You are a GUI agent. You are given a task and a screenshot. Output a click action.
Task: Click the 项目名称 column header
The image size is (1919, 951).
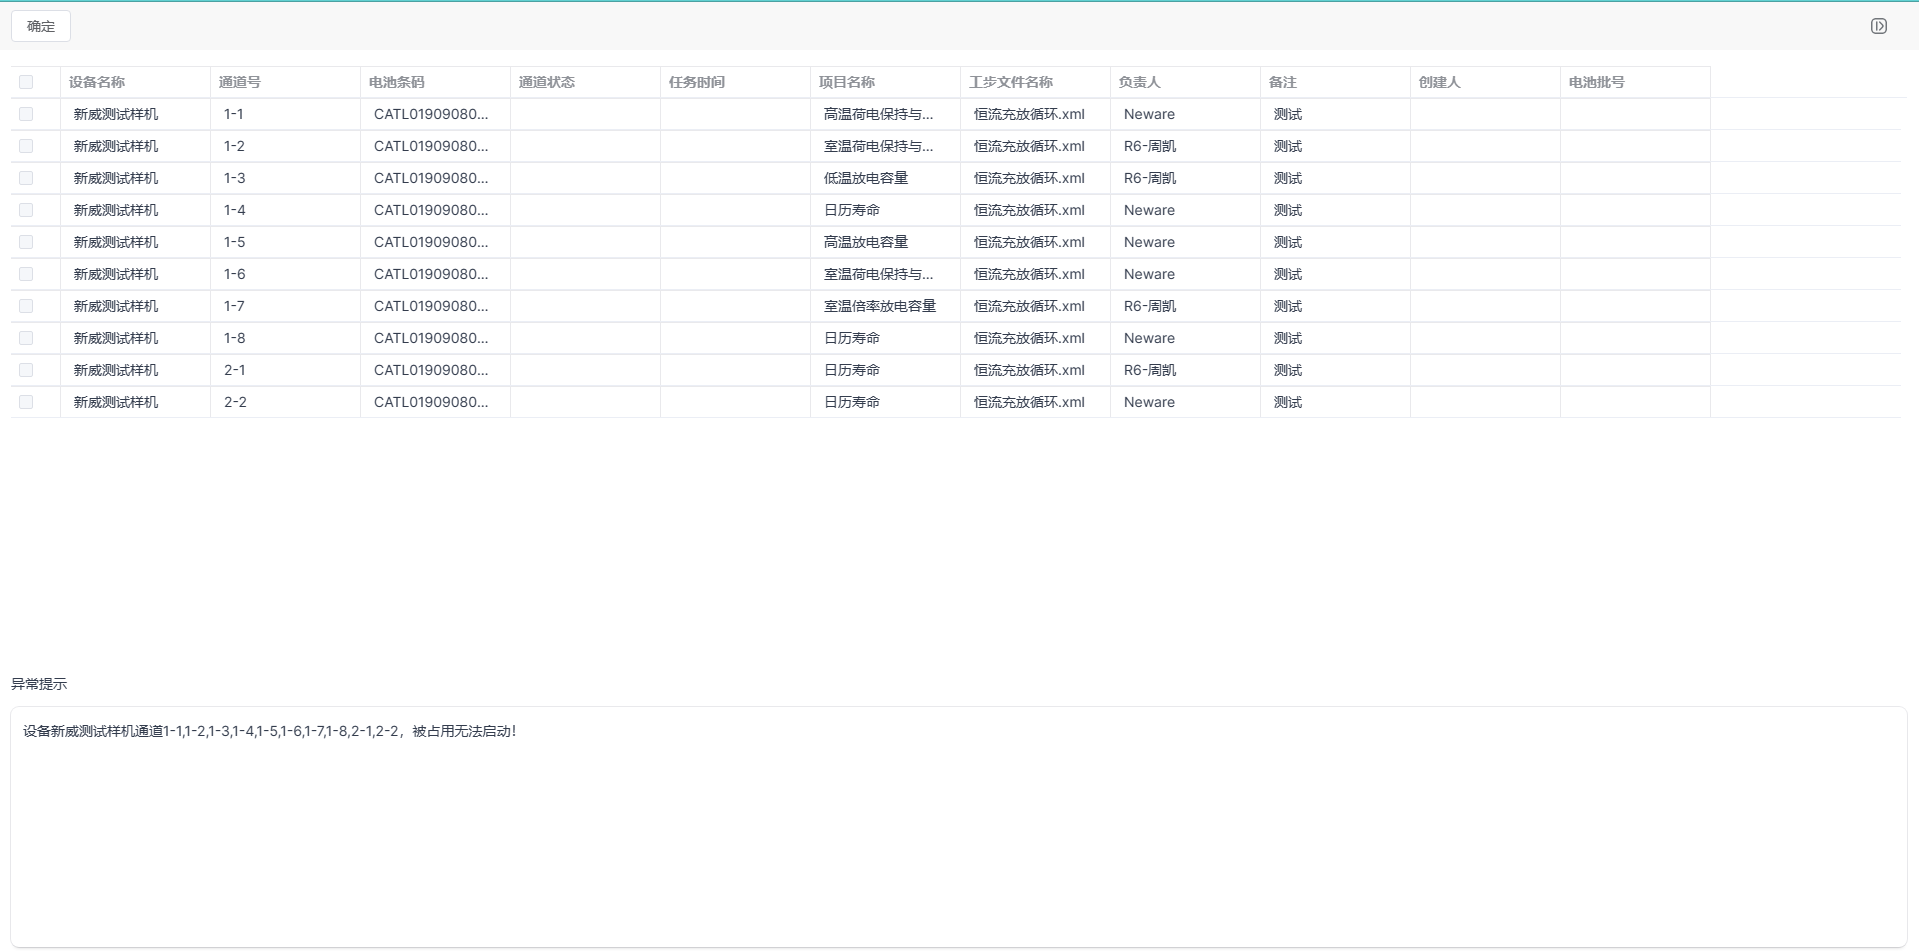tap(886, 82)
